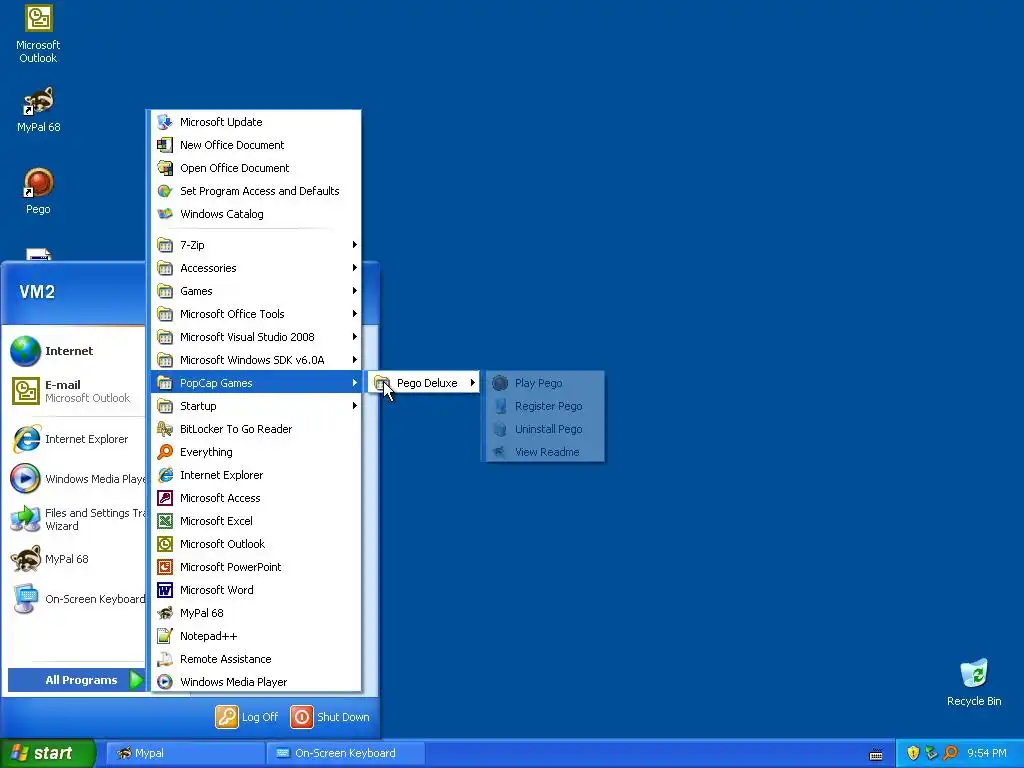The width and height of the screenshot is (1024, 768).
Task: Select the Recycle Bin desktop icon
Action: [x=974, y=682]
